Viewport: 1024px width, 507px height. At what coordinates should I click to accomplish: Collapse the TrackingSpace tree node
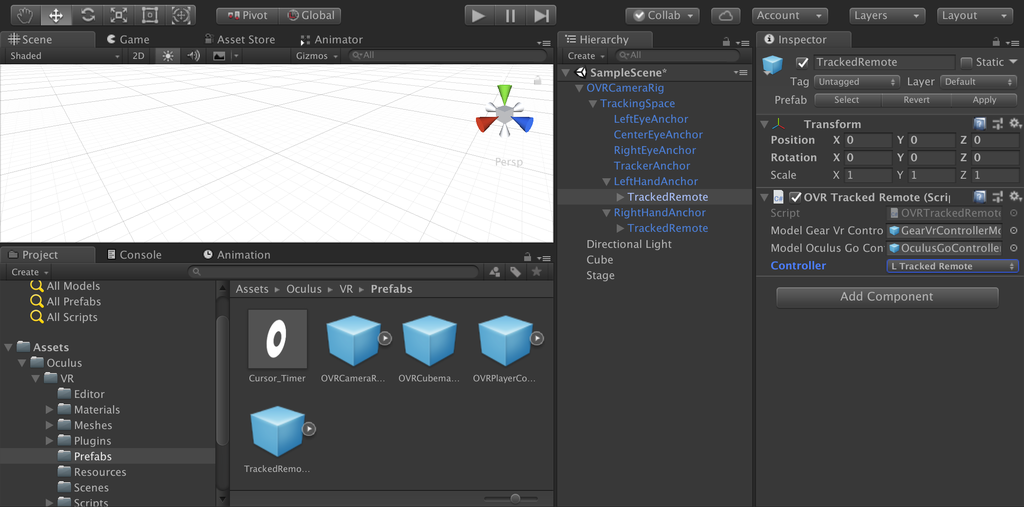(593, 104)
